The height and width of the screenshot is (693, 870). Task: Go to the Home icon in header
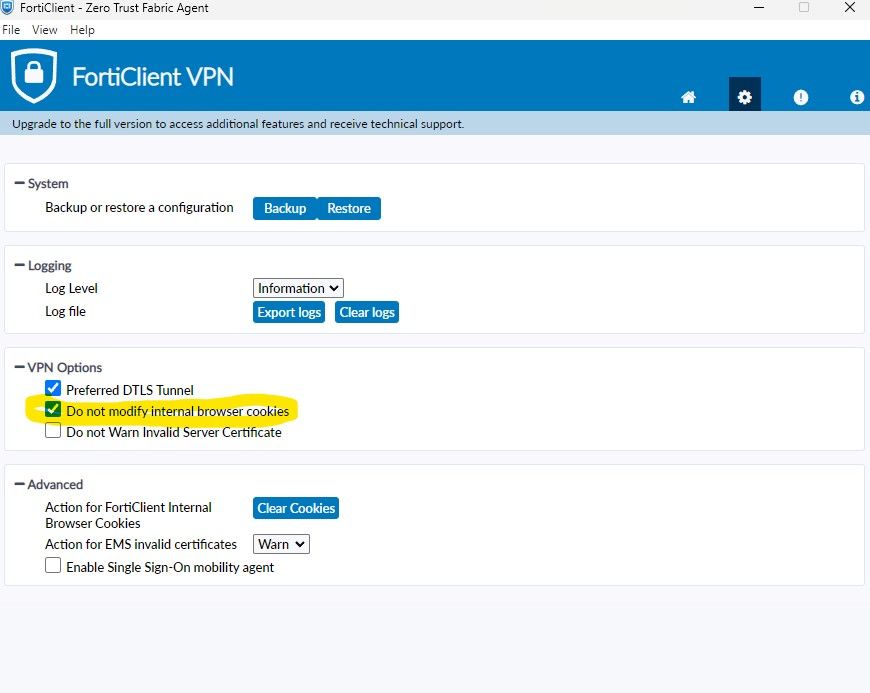click(688, 97)
